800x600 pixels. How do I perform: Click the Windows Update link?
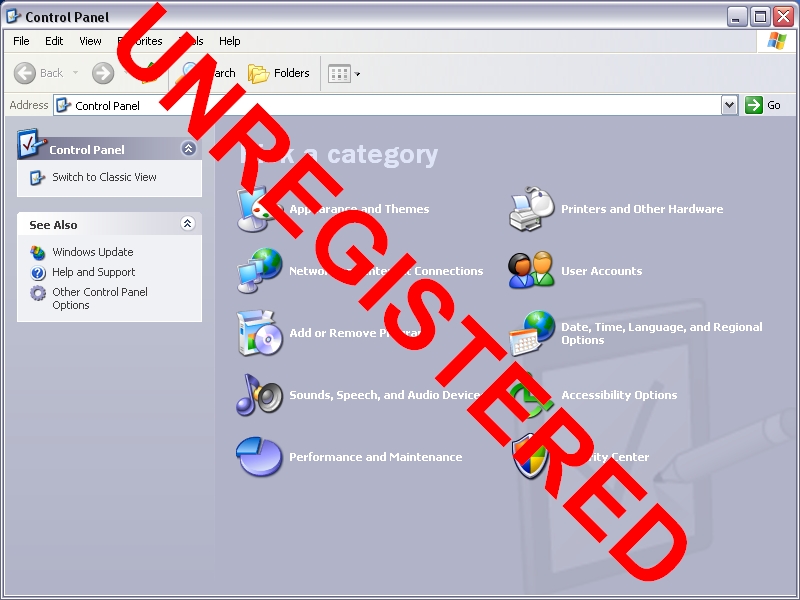92,252
